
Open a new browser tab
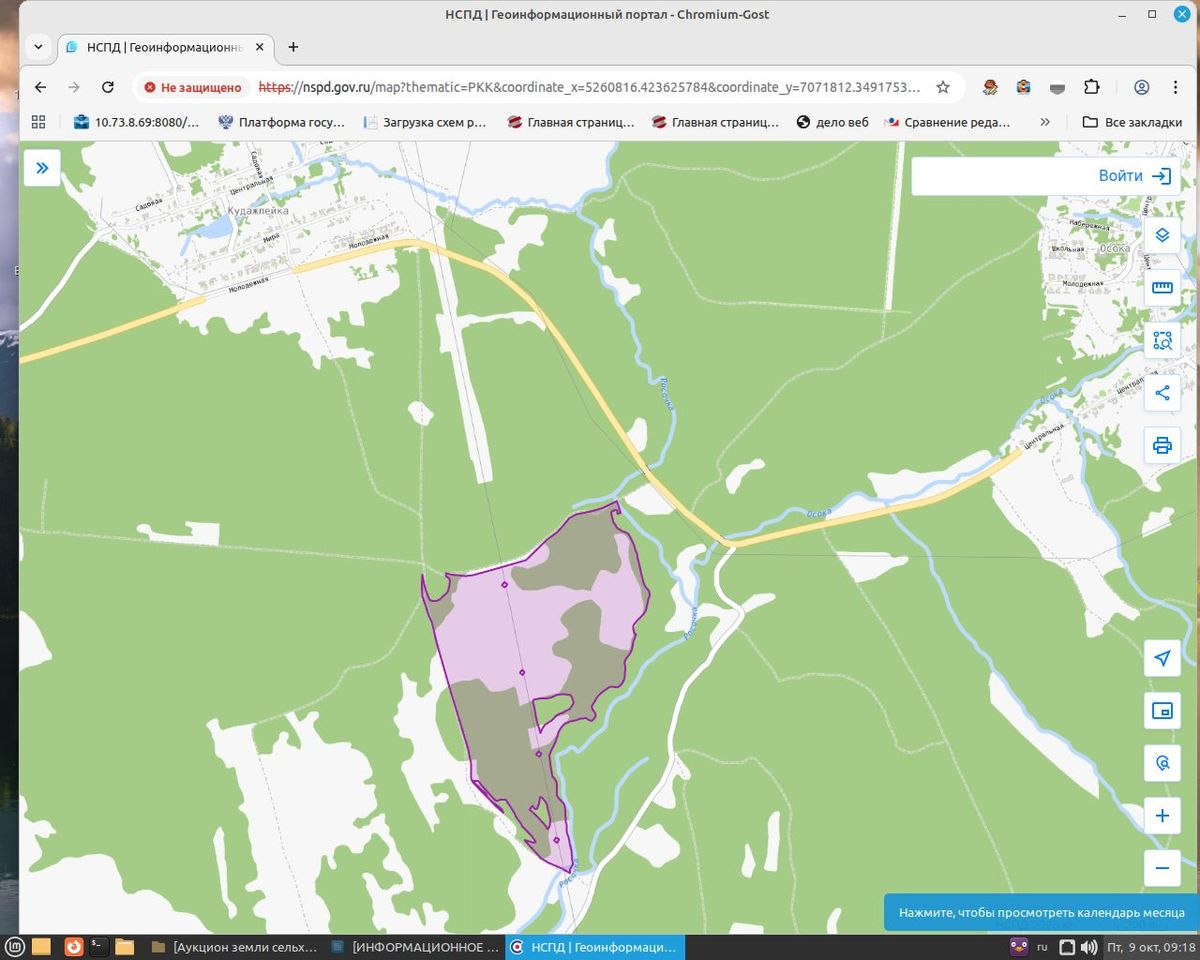click(x=293, y=47)
